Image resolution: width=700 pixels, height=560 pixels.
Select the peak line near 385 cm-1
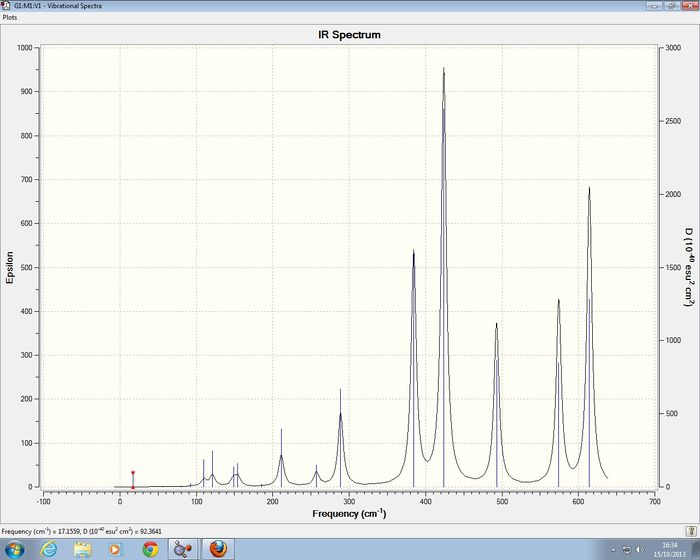coord(414,368)
